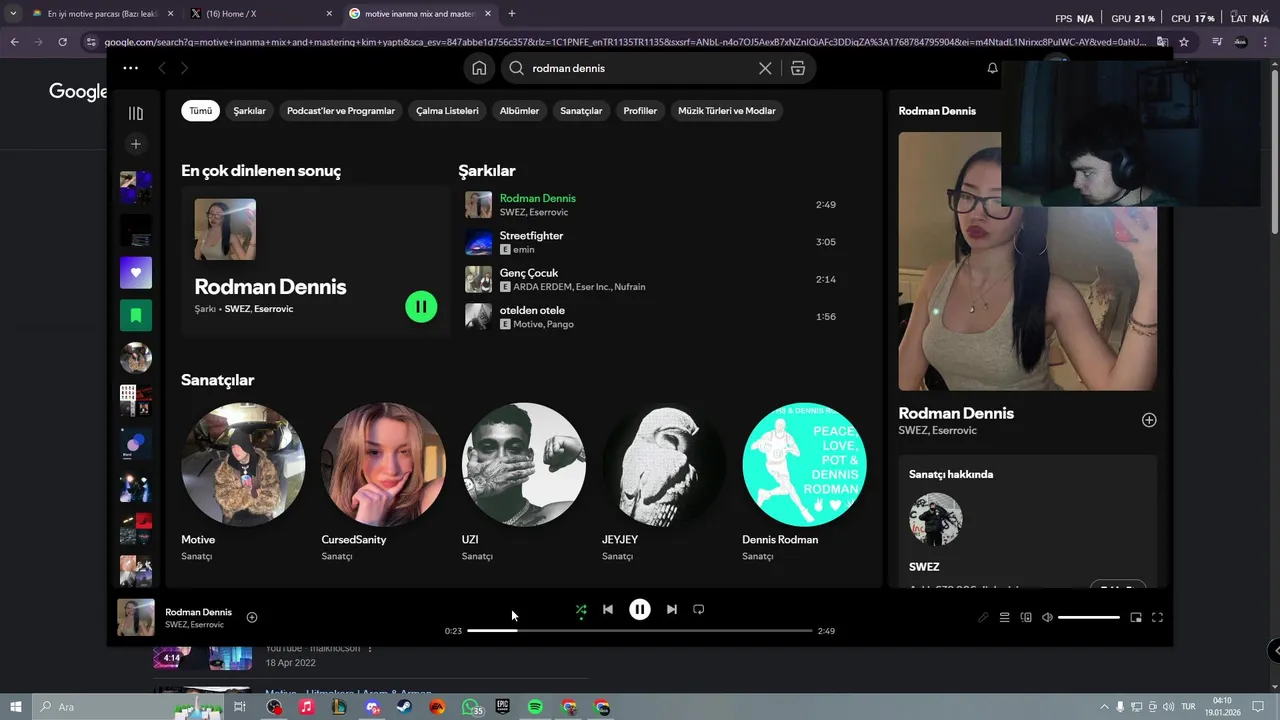The height and width of the screenshot is (720, 1280).
Task: Enter Spotify full screen mode
Action: (x=1157, y=617)
